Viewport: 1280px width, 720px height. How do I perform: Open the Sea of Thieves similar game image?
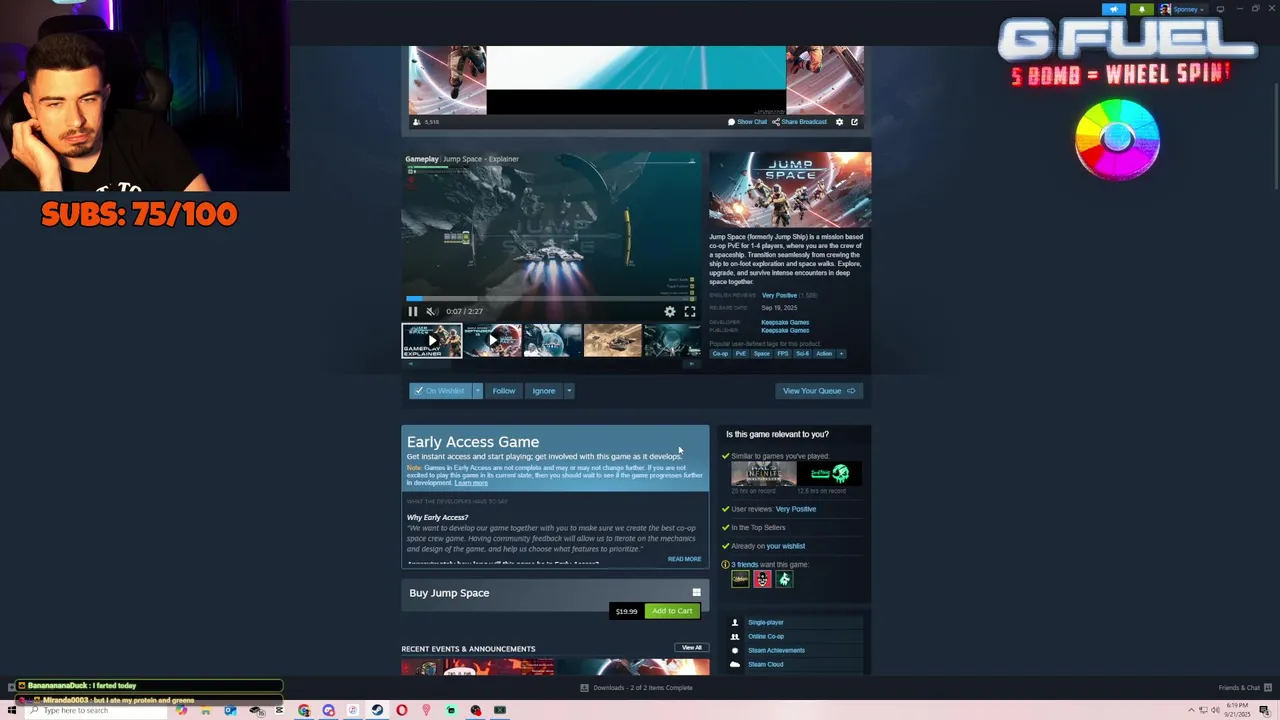pyautogui.click(x=830, y=474)
